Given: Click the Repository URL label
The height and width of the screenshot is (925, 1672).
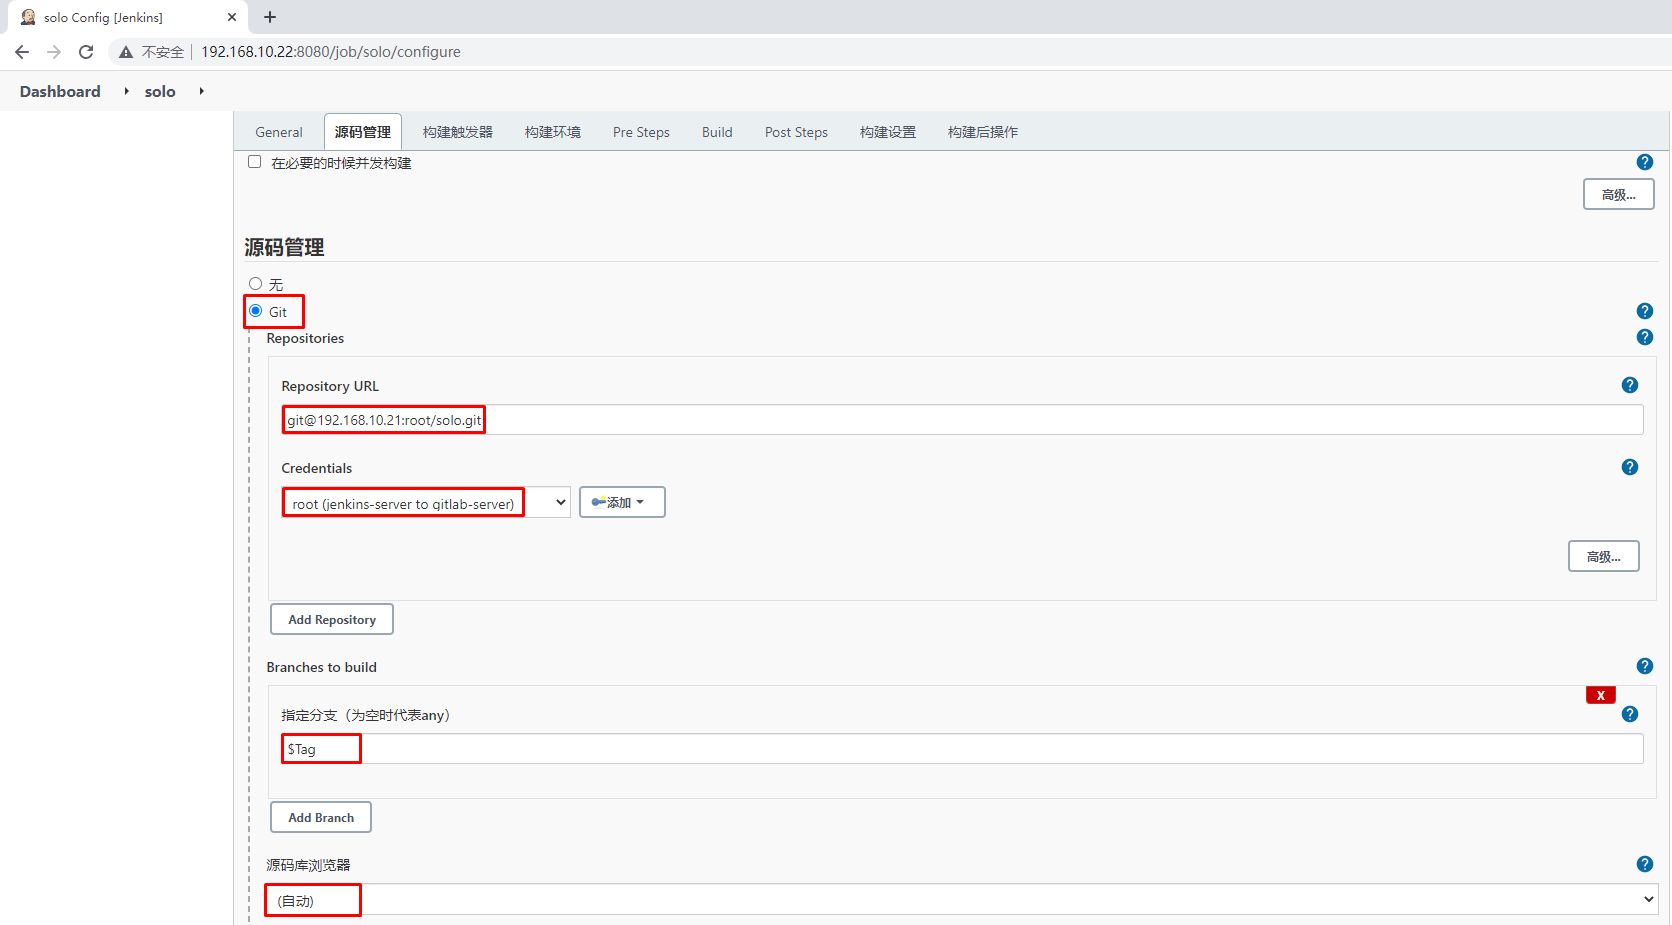Looking at the screenshot, I should (330, 386).
